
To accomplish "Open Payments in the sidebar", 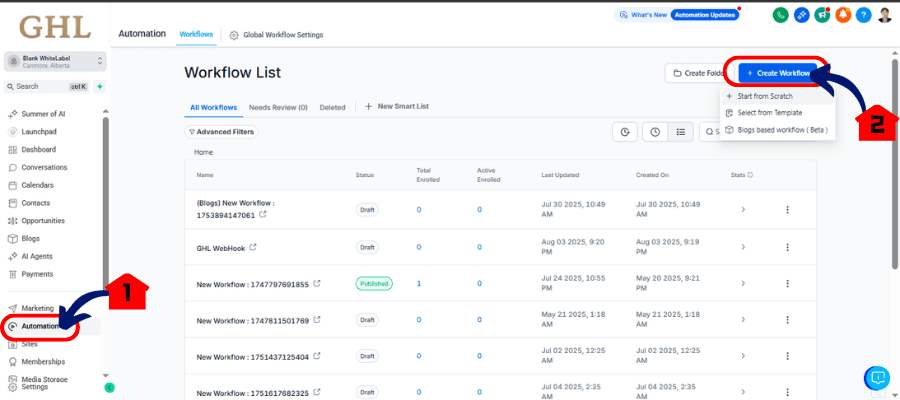I will (x=32, y=274).
